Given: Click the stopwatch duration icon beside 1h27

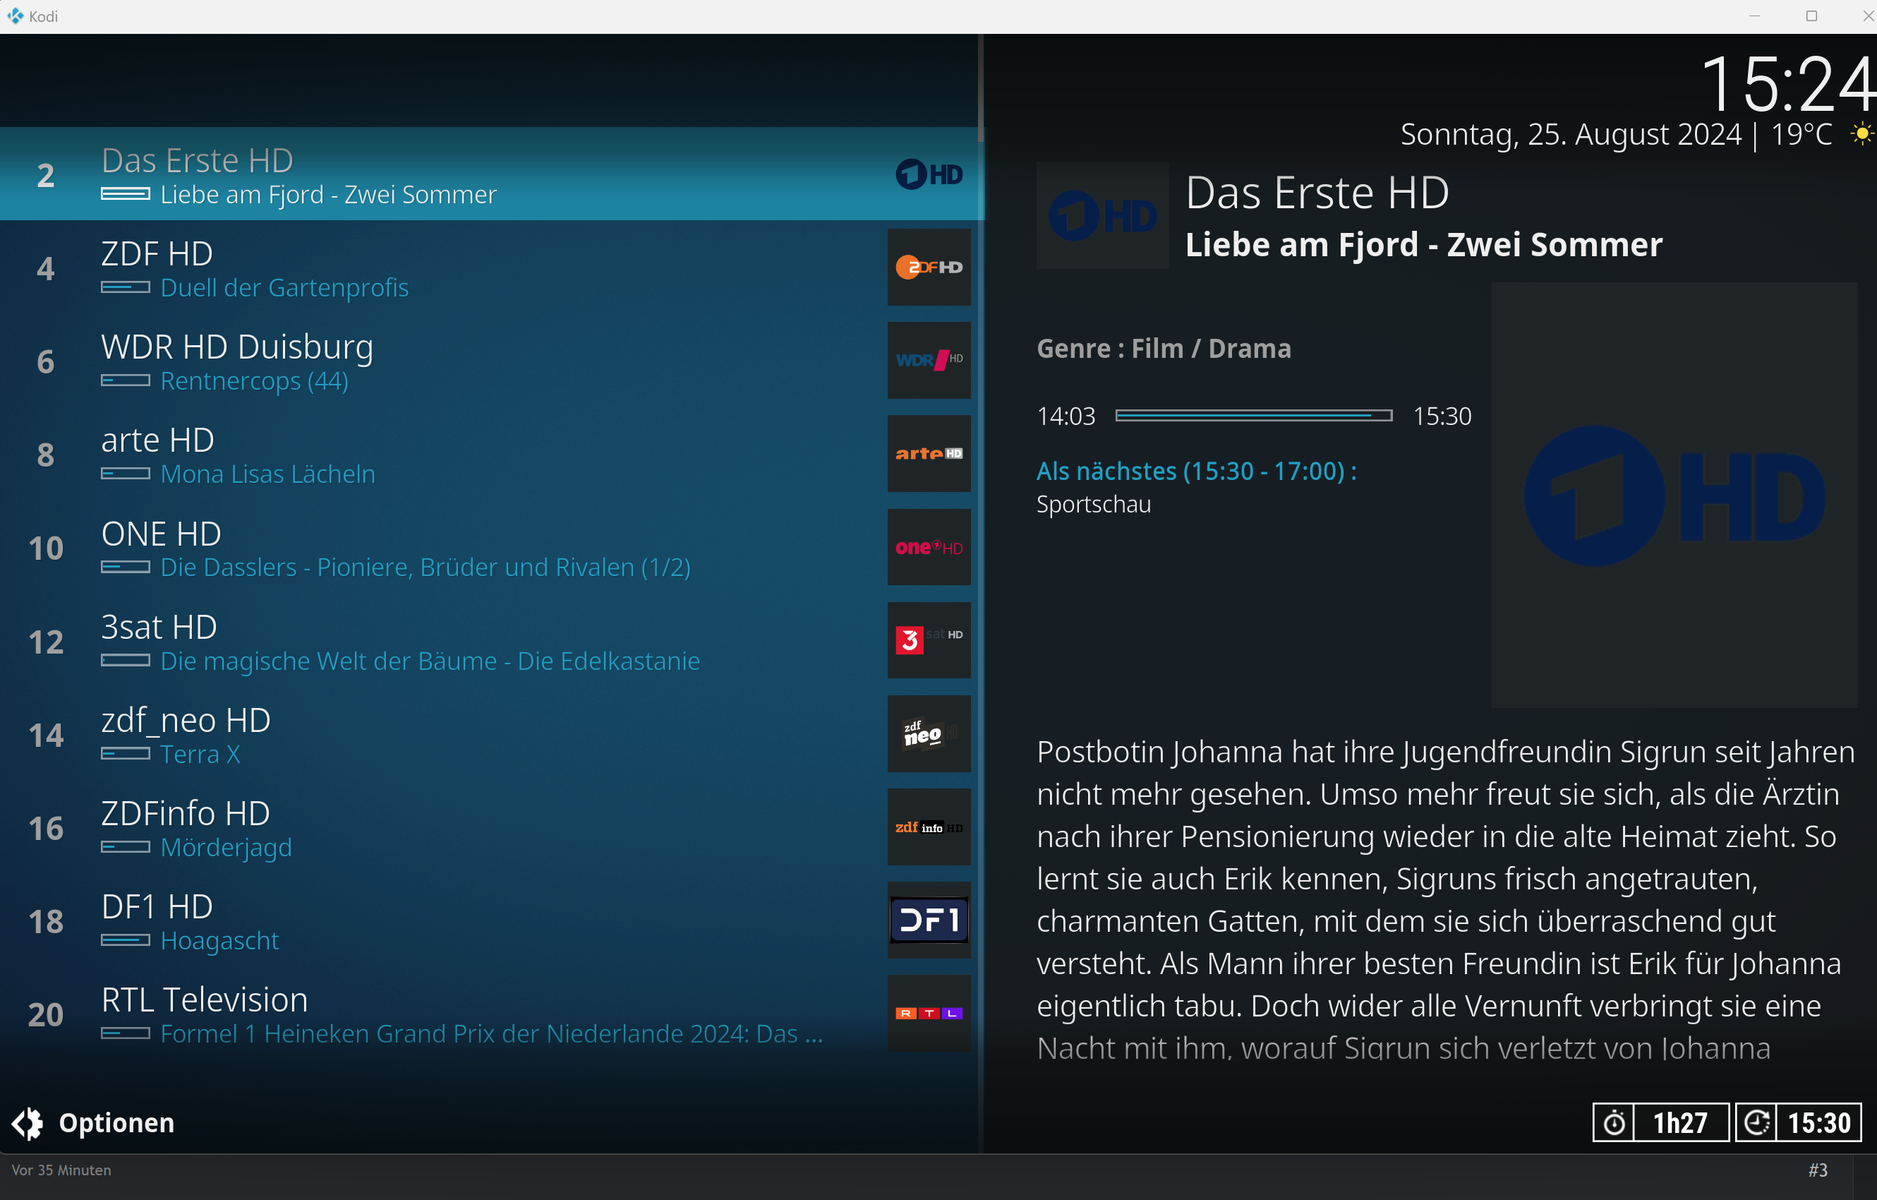Looking at the screenshot, I should (x=1614, y=1123).
